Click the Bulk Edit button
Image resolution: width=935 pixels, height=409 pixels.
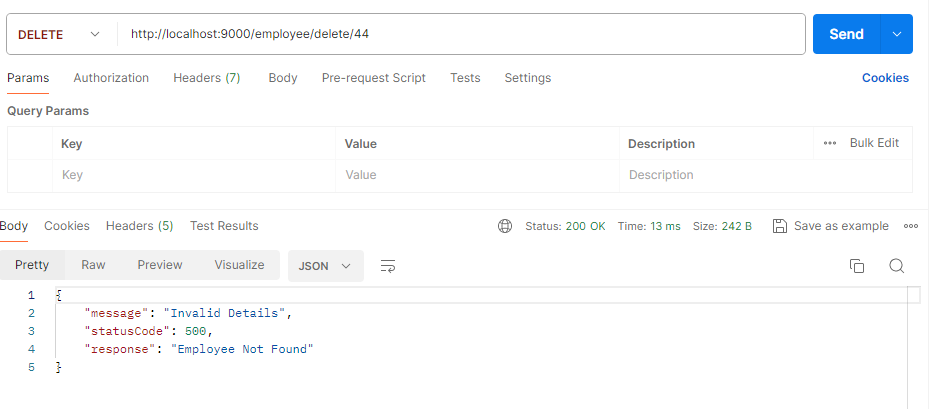click(874, 143)
